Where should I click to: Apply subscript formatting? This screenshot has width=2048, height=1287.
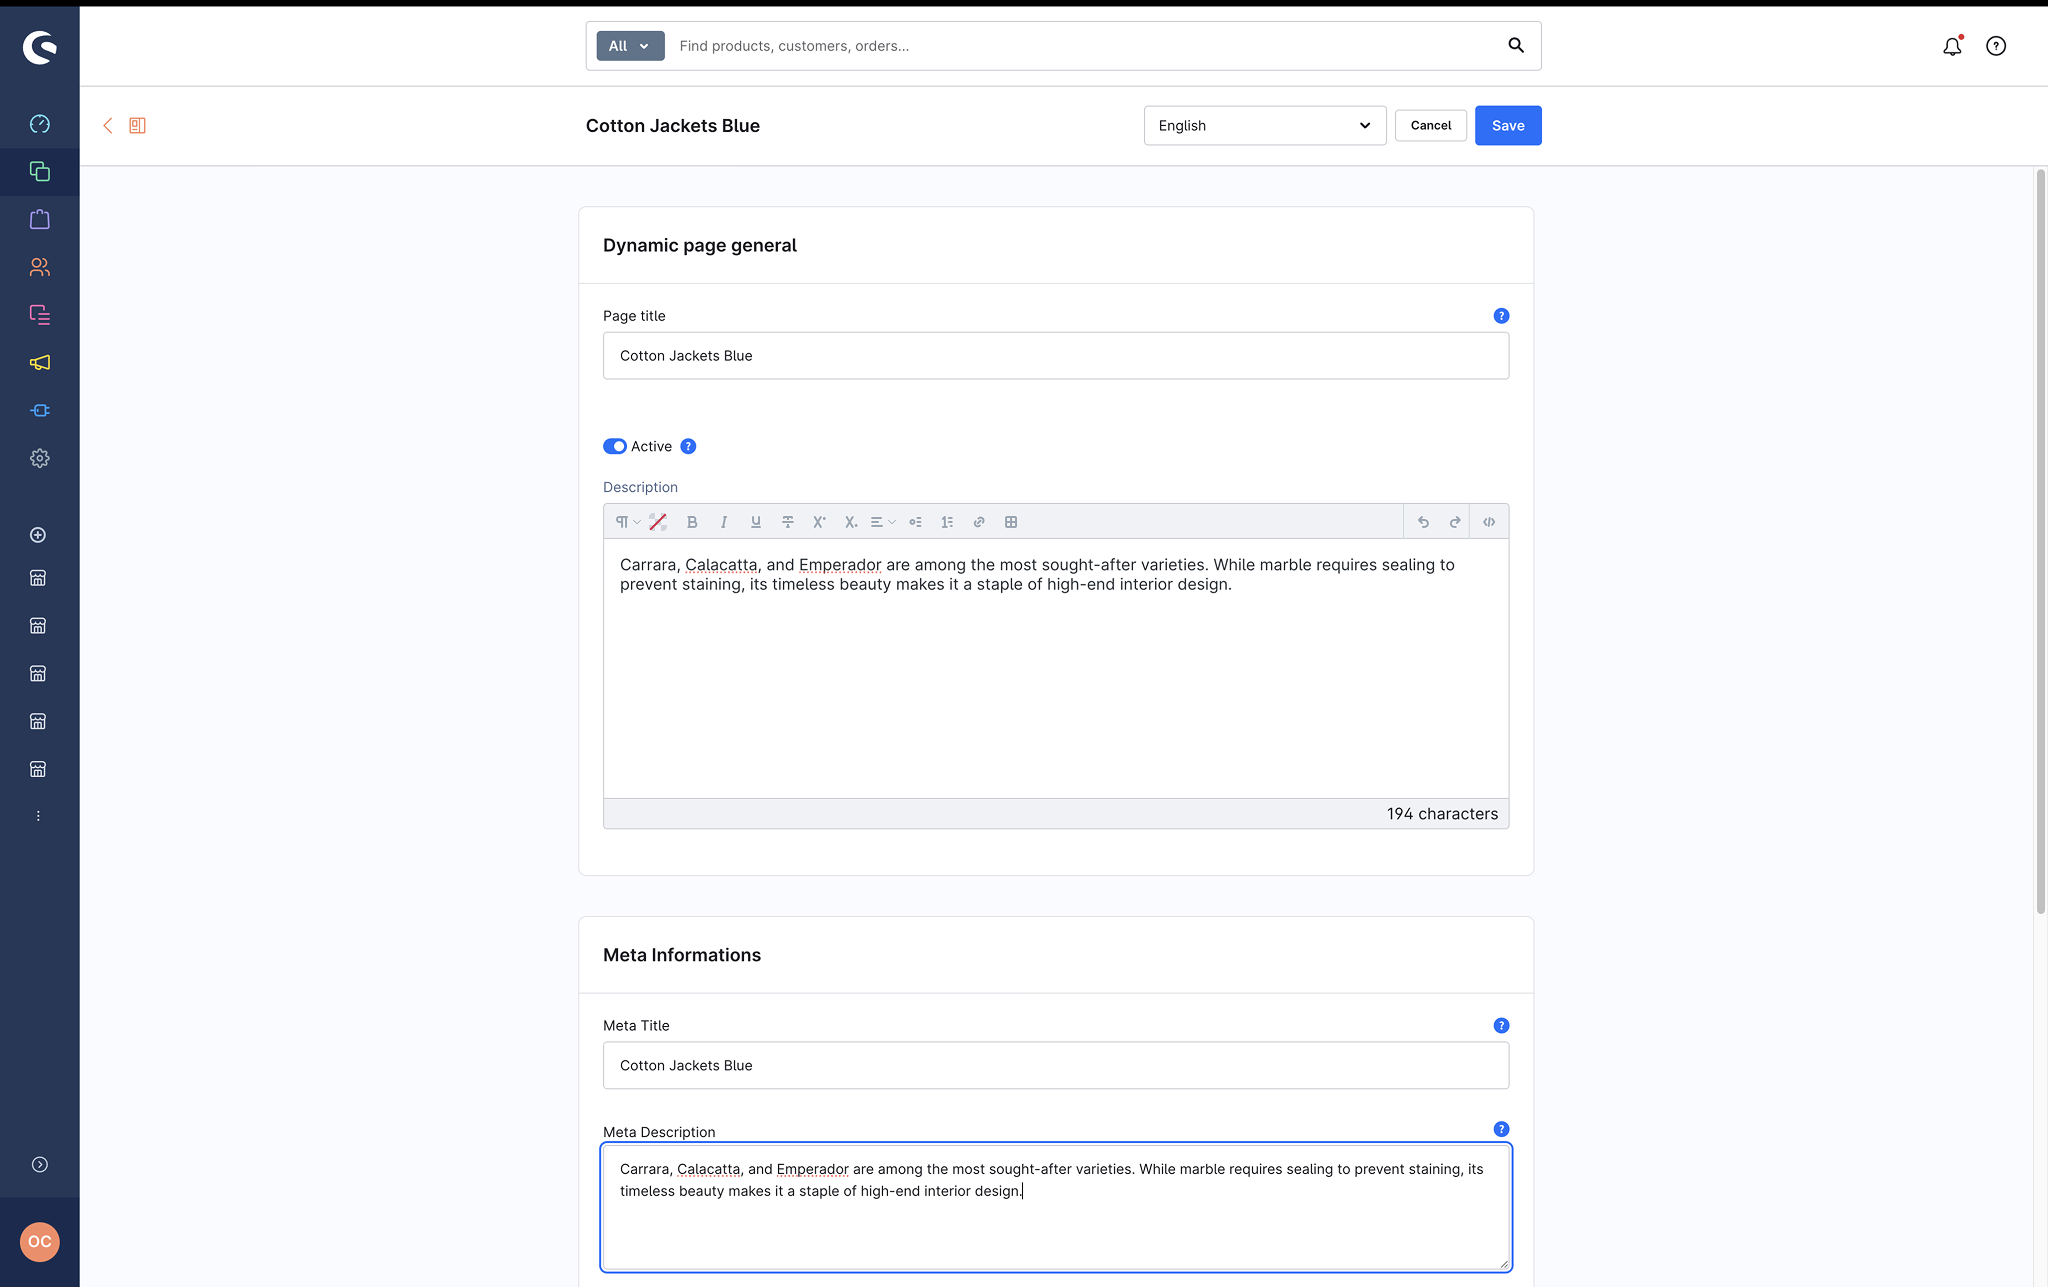(x=851, y=522)
